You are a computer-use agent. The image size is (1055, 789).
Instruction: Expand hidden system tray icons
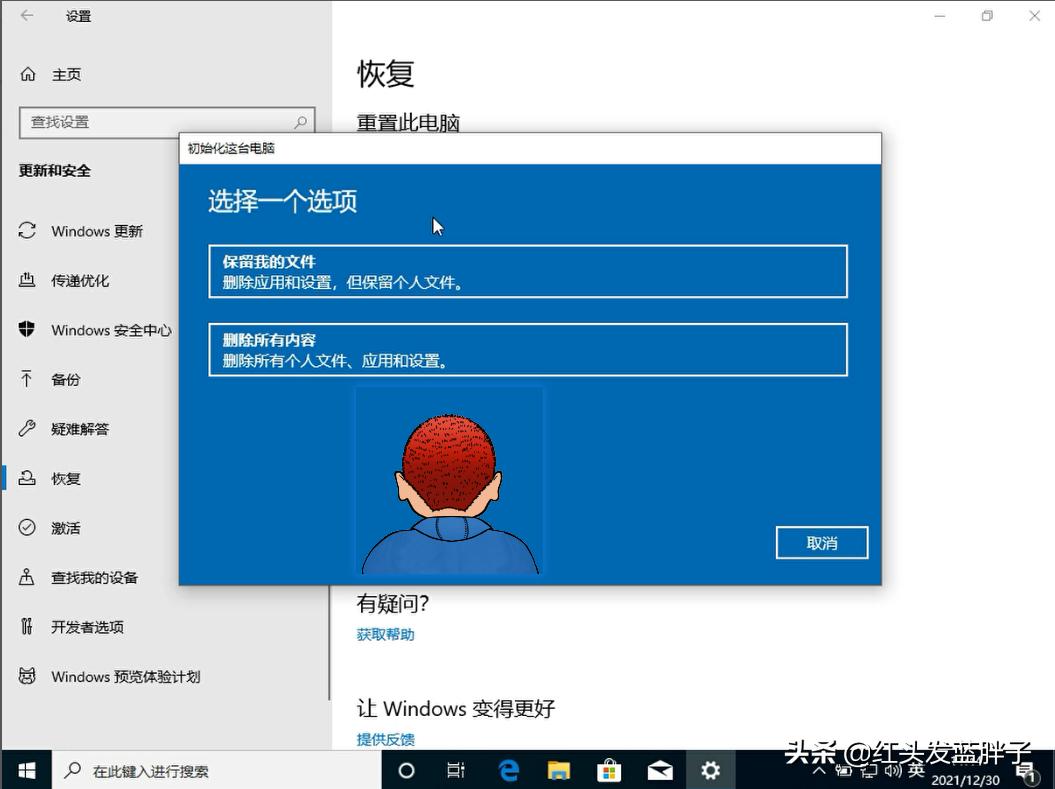[x=819, y=771]
